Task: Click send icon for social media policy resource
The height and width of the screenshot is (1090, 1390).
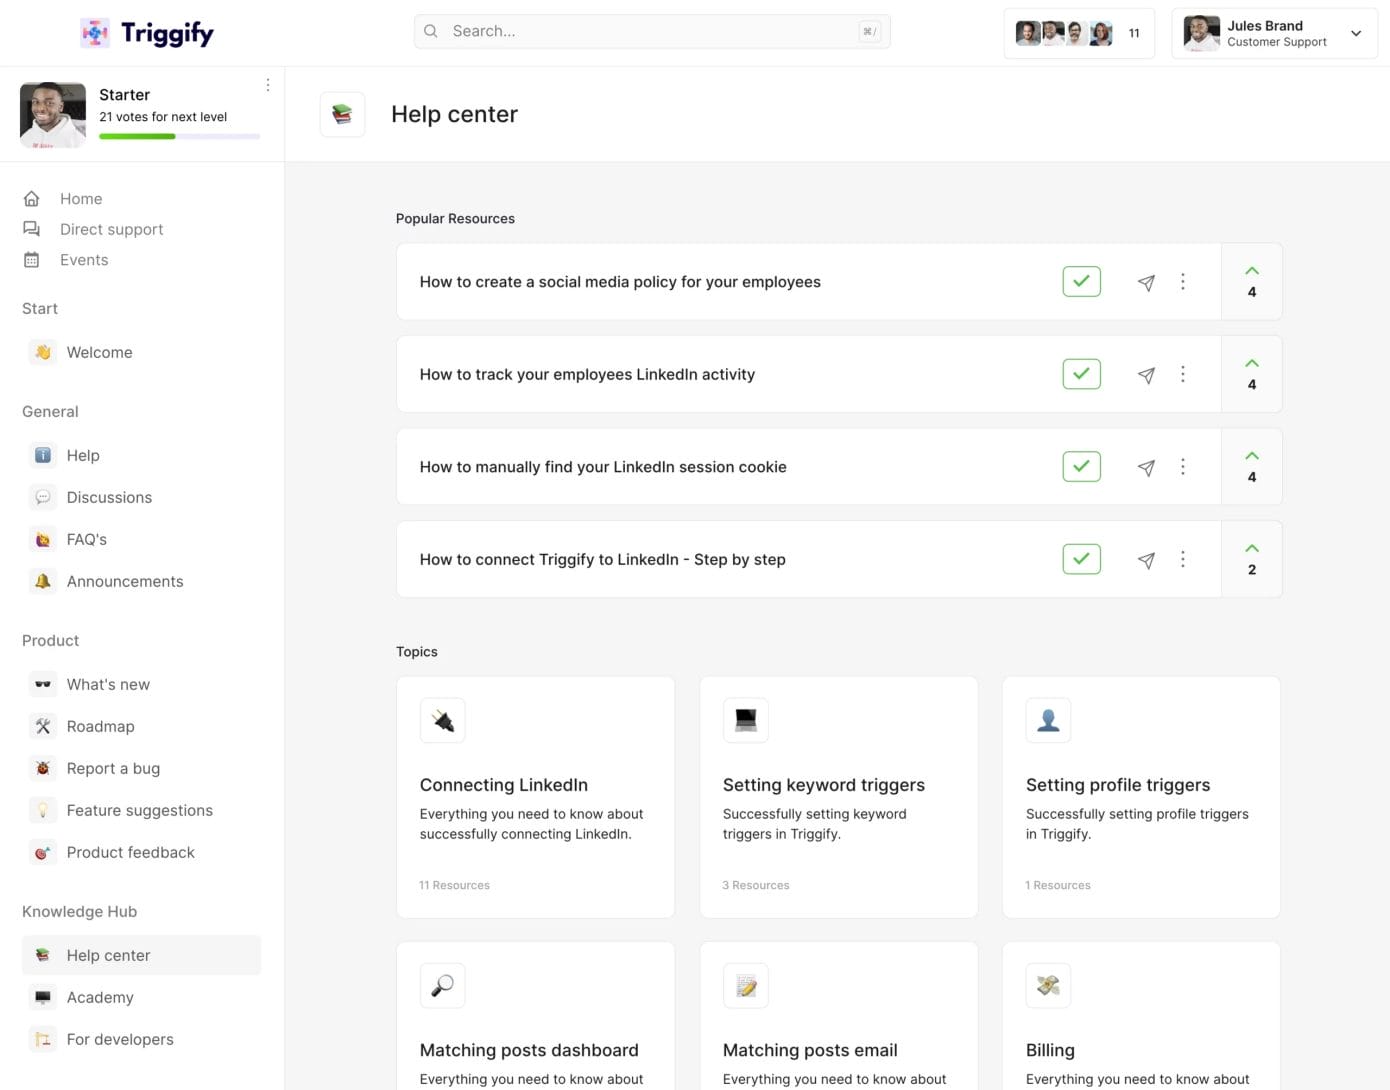Action: coord(1146,283)
